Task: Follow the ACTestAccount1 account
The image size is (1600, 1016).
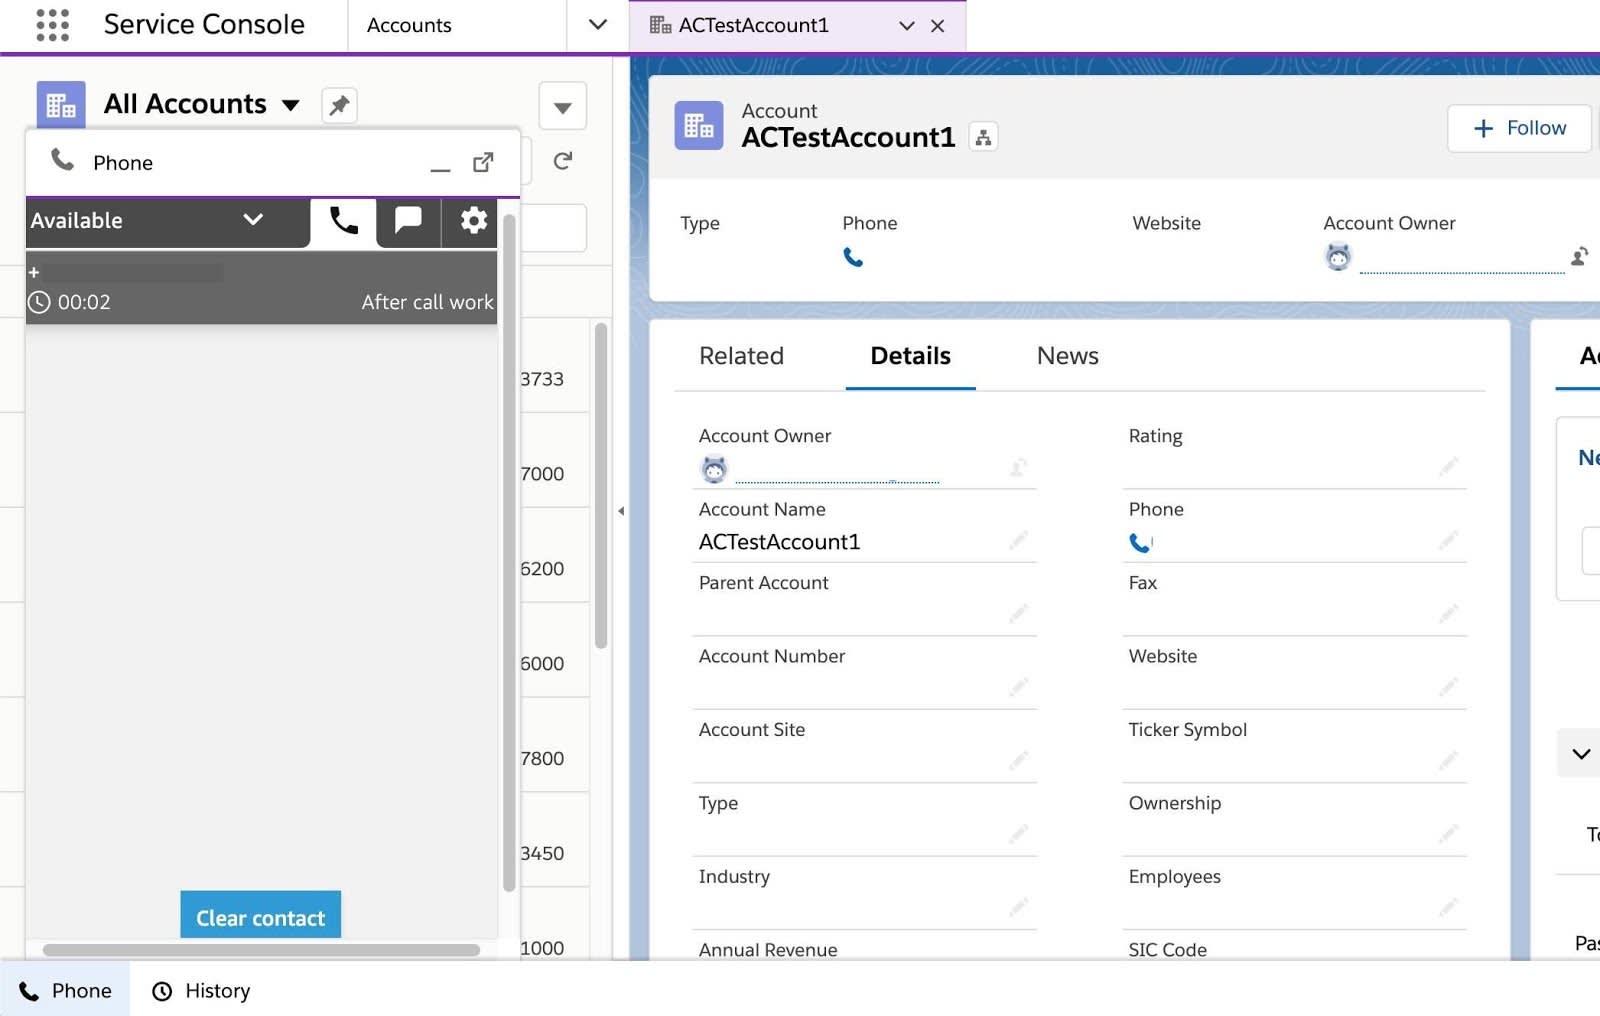Action: tap(1519, 128)
